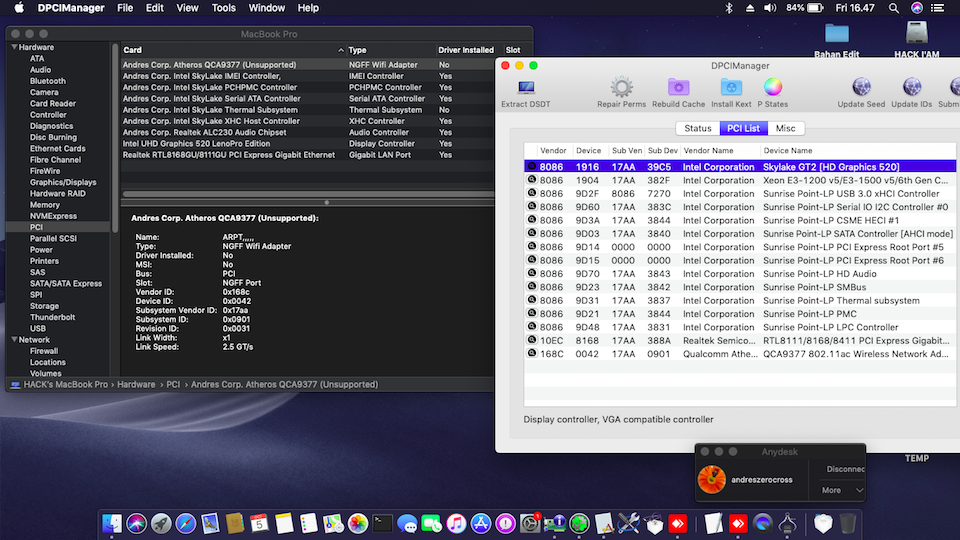Image resolution: width=960 pixels, height=540 pixels.
Task: Open the More dropdown in Anydesk
Action: click(842, 490)
